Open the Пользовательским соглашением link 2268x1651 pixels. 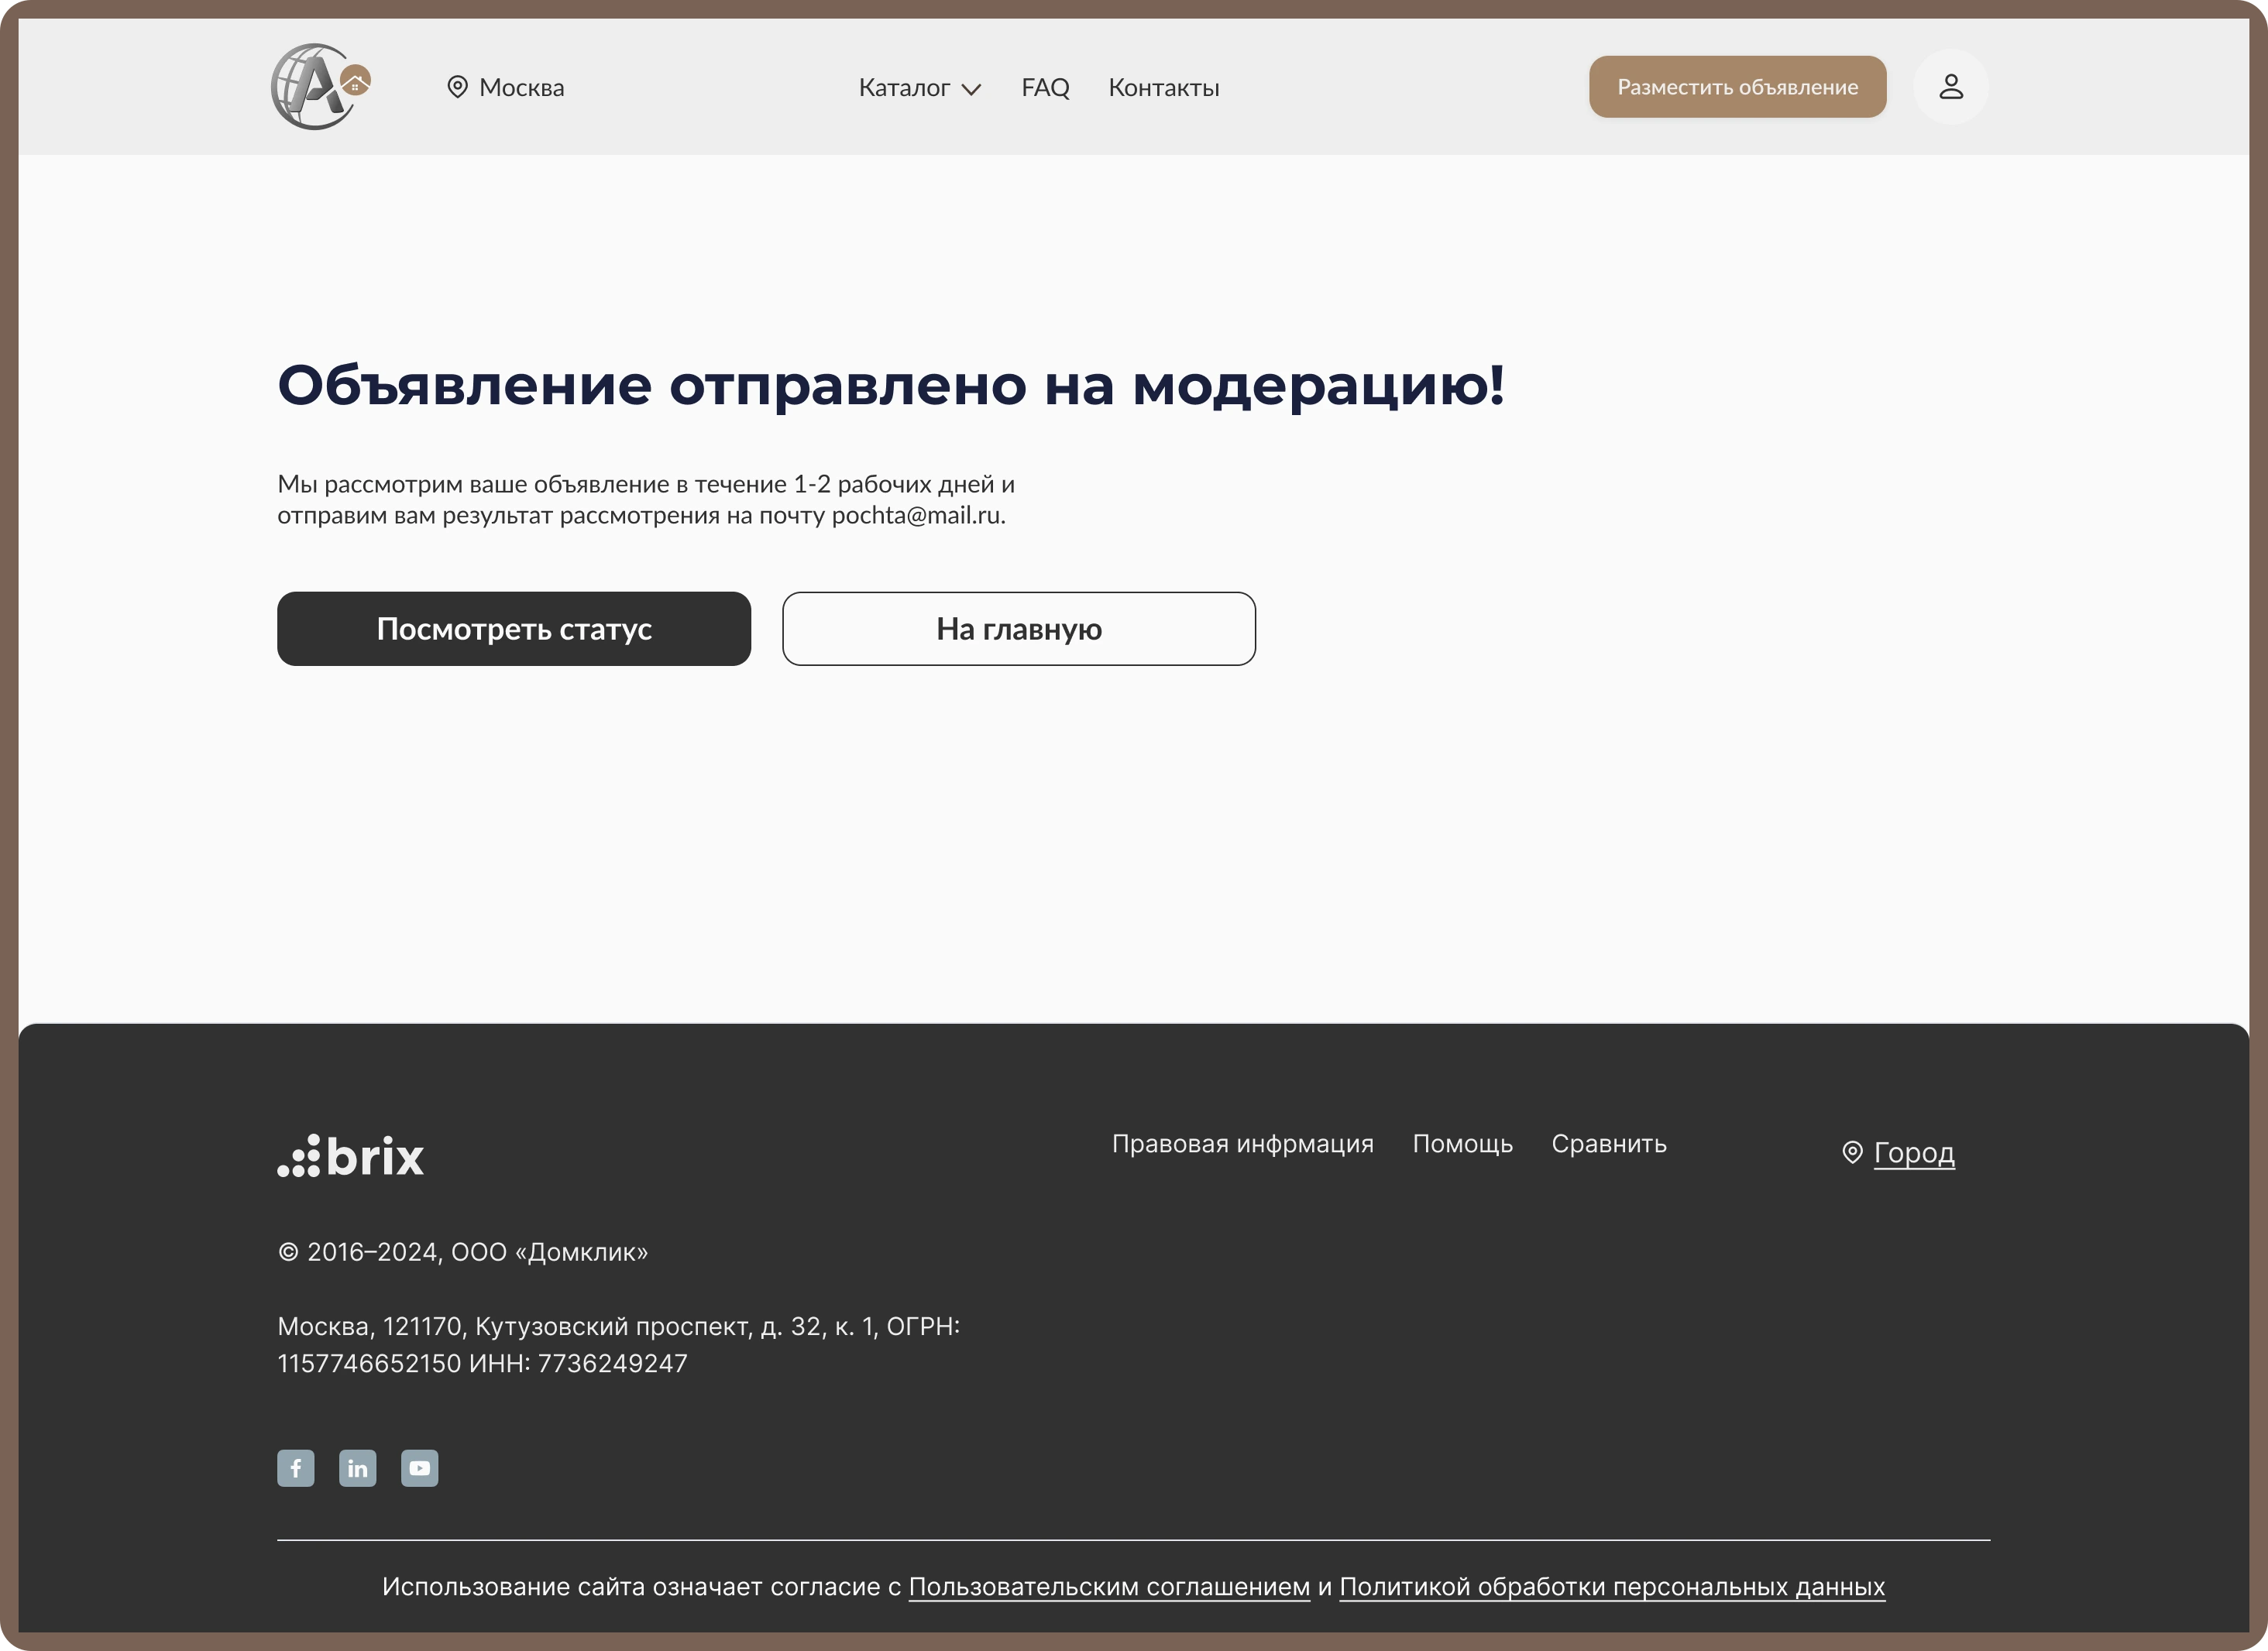1109,1587
